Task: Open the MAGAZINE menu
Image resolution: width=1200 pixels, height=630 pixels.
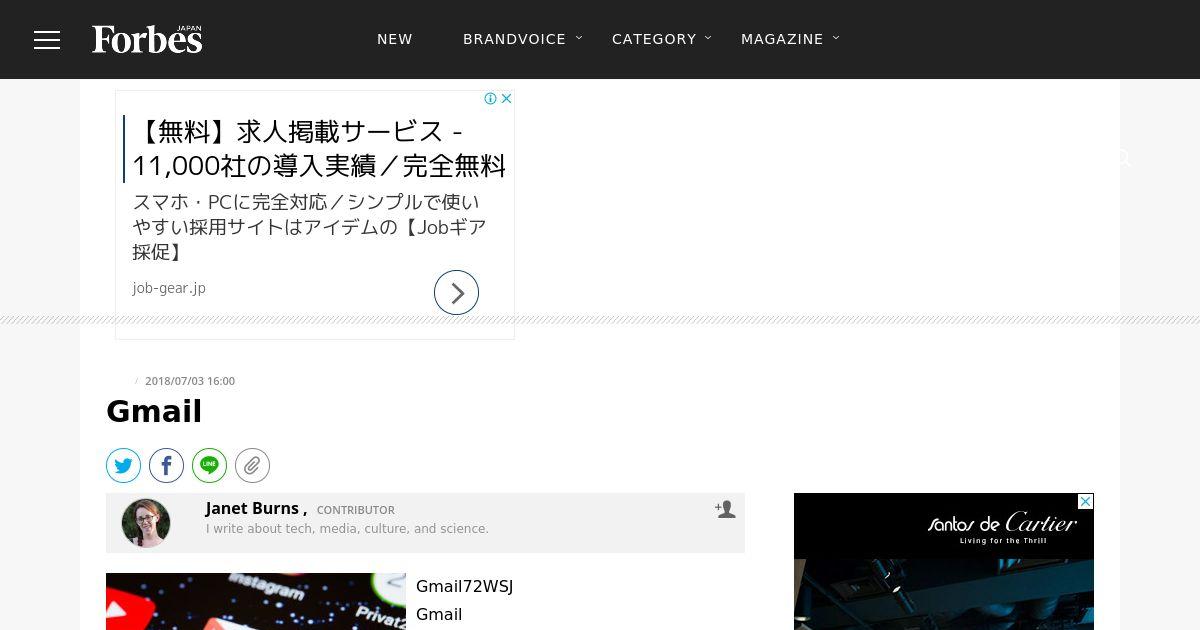Action: point(782,39)
